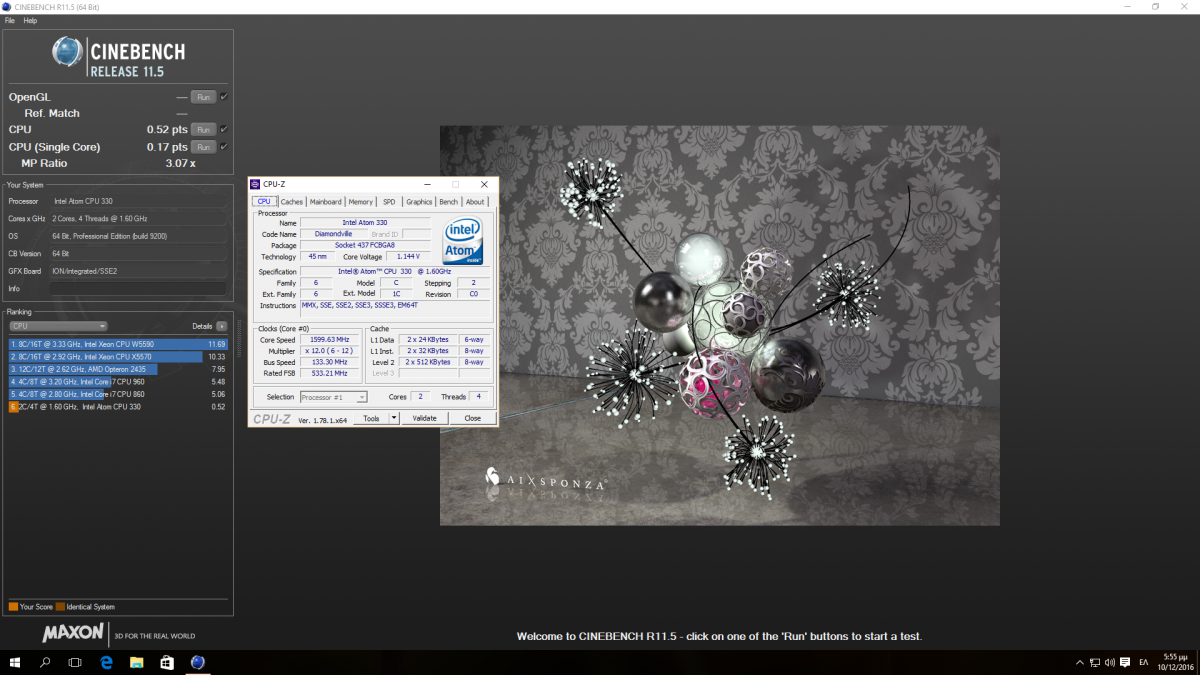Open the Windows Start menu
Image resolution: width=1200 pixels, height=675 pixels.
pyautogui.click(x=17, y=662)
